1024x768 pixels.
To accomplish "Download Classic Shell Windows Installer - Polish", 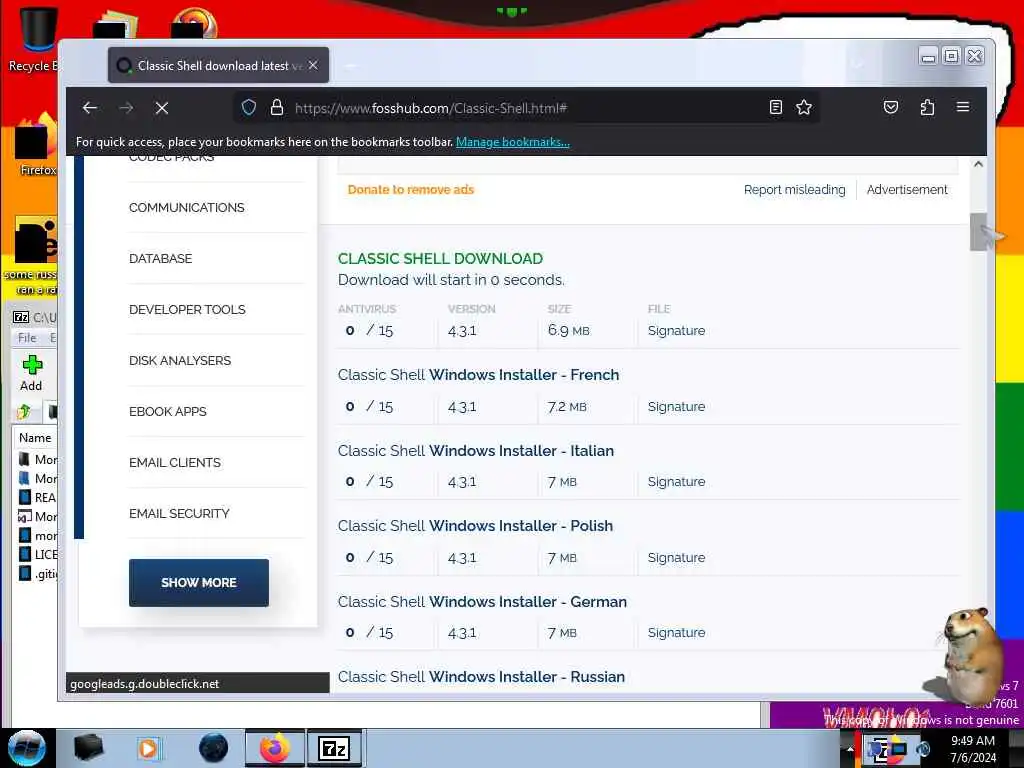I will pos(475,526).
